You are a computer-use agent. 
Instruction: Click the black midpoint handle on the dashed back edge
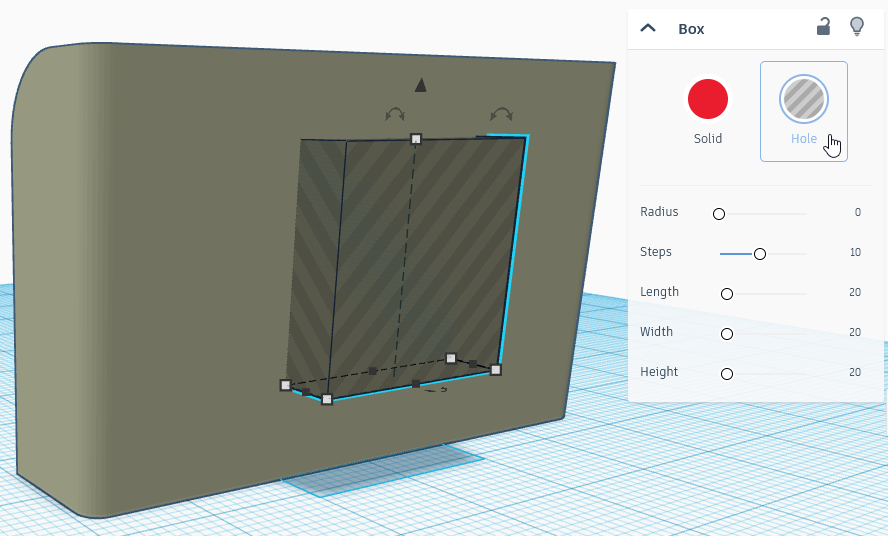click(x=372, y=371)
